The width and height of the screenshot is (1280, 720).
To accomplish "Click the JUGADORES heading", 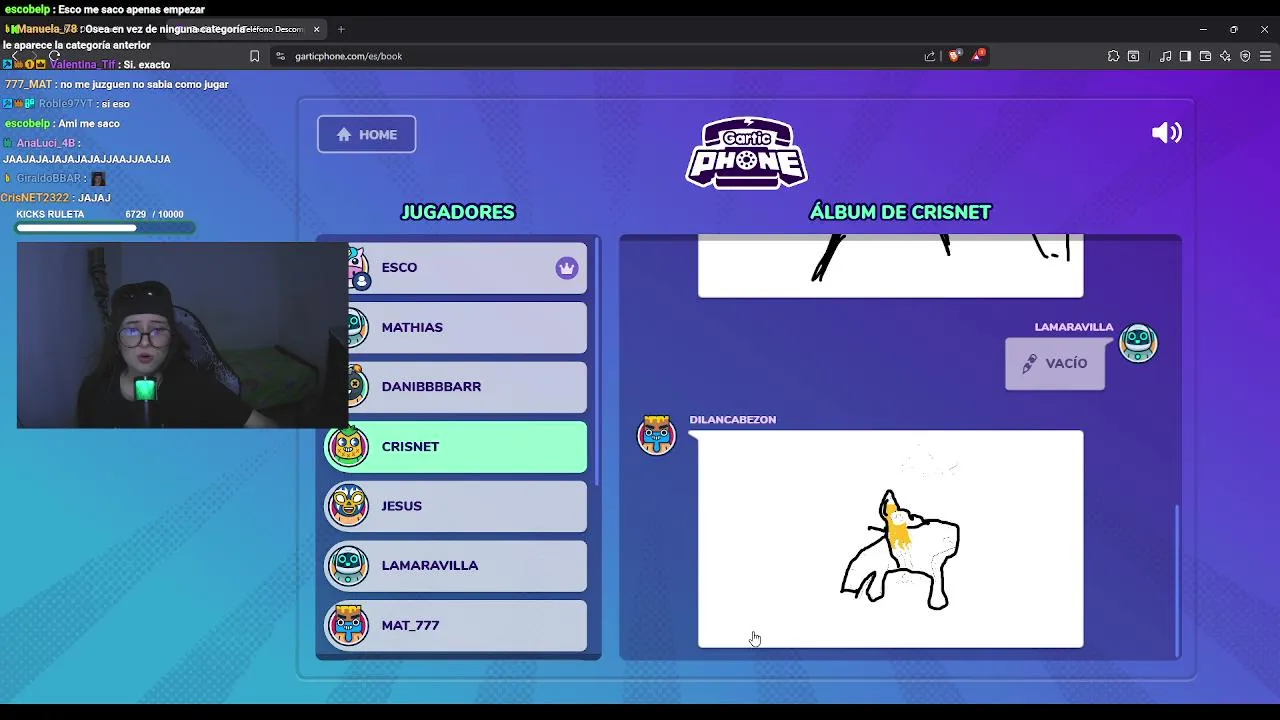I will click(458, 212).
